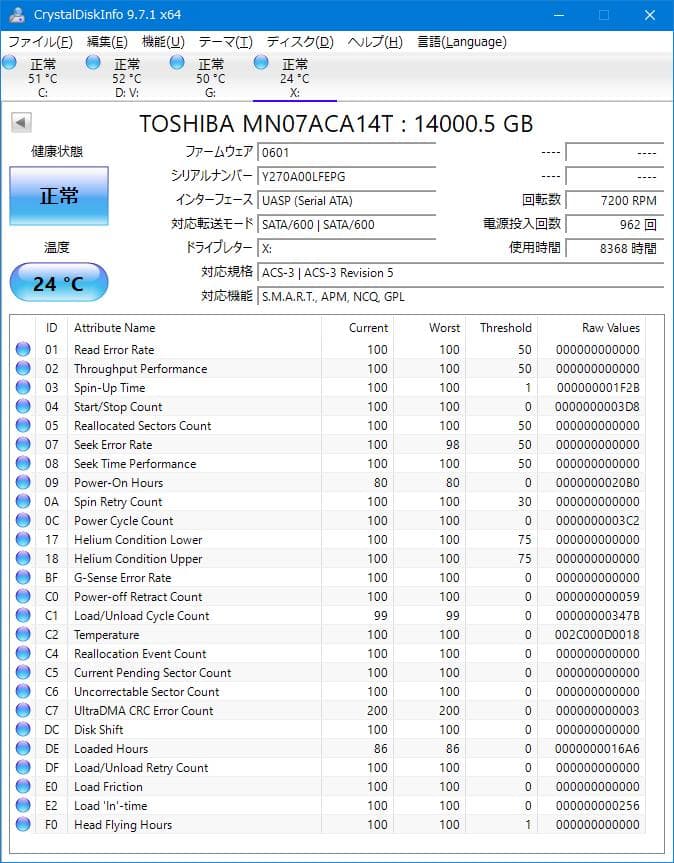Click the interface field UASP (Serial ATA)
Screen dimensions: 674x863
click(347, 200)
